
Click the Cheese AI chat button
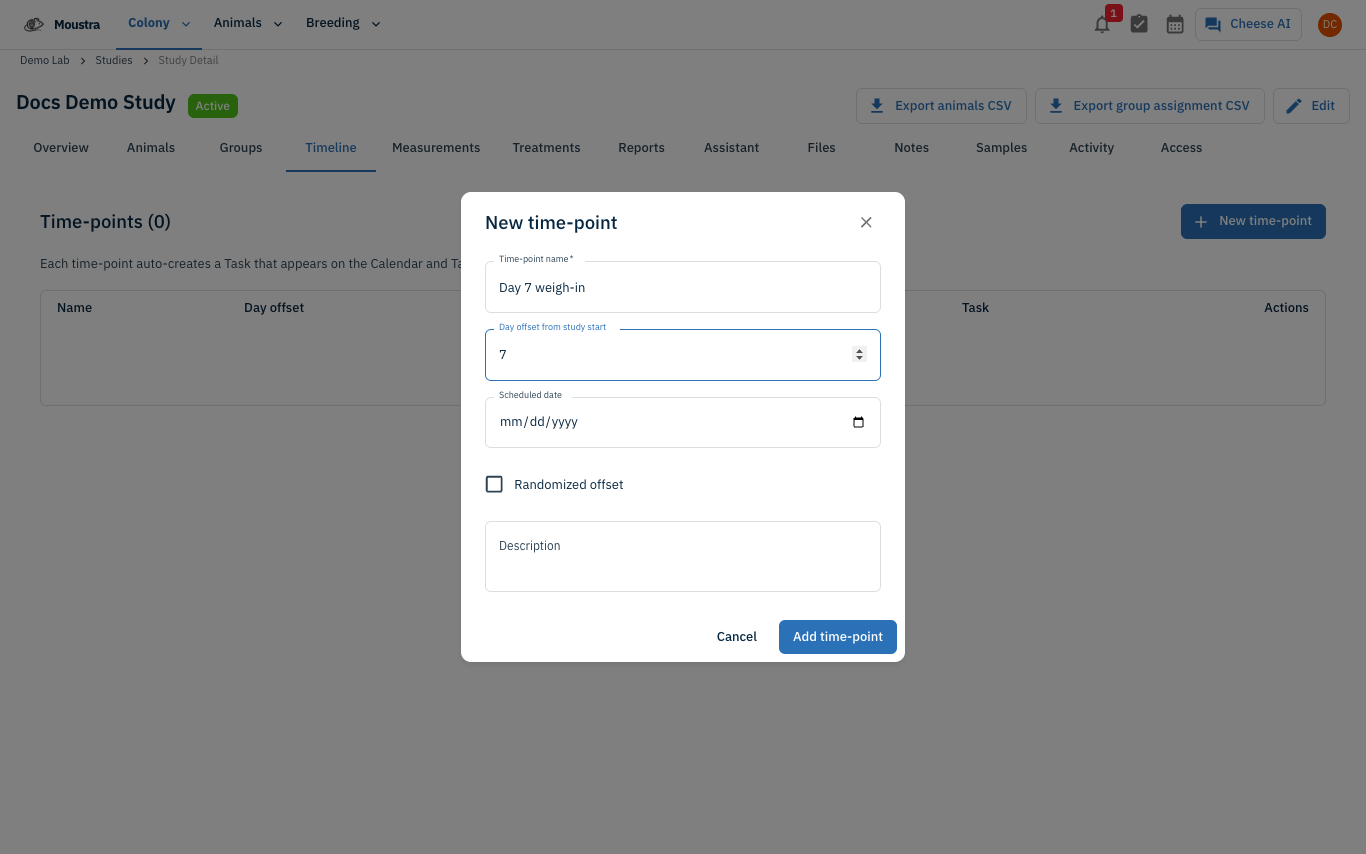click(1248, 24)
